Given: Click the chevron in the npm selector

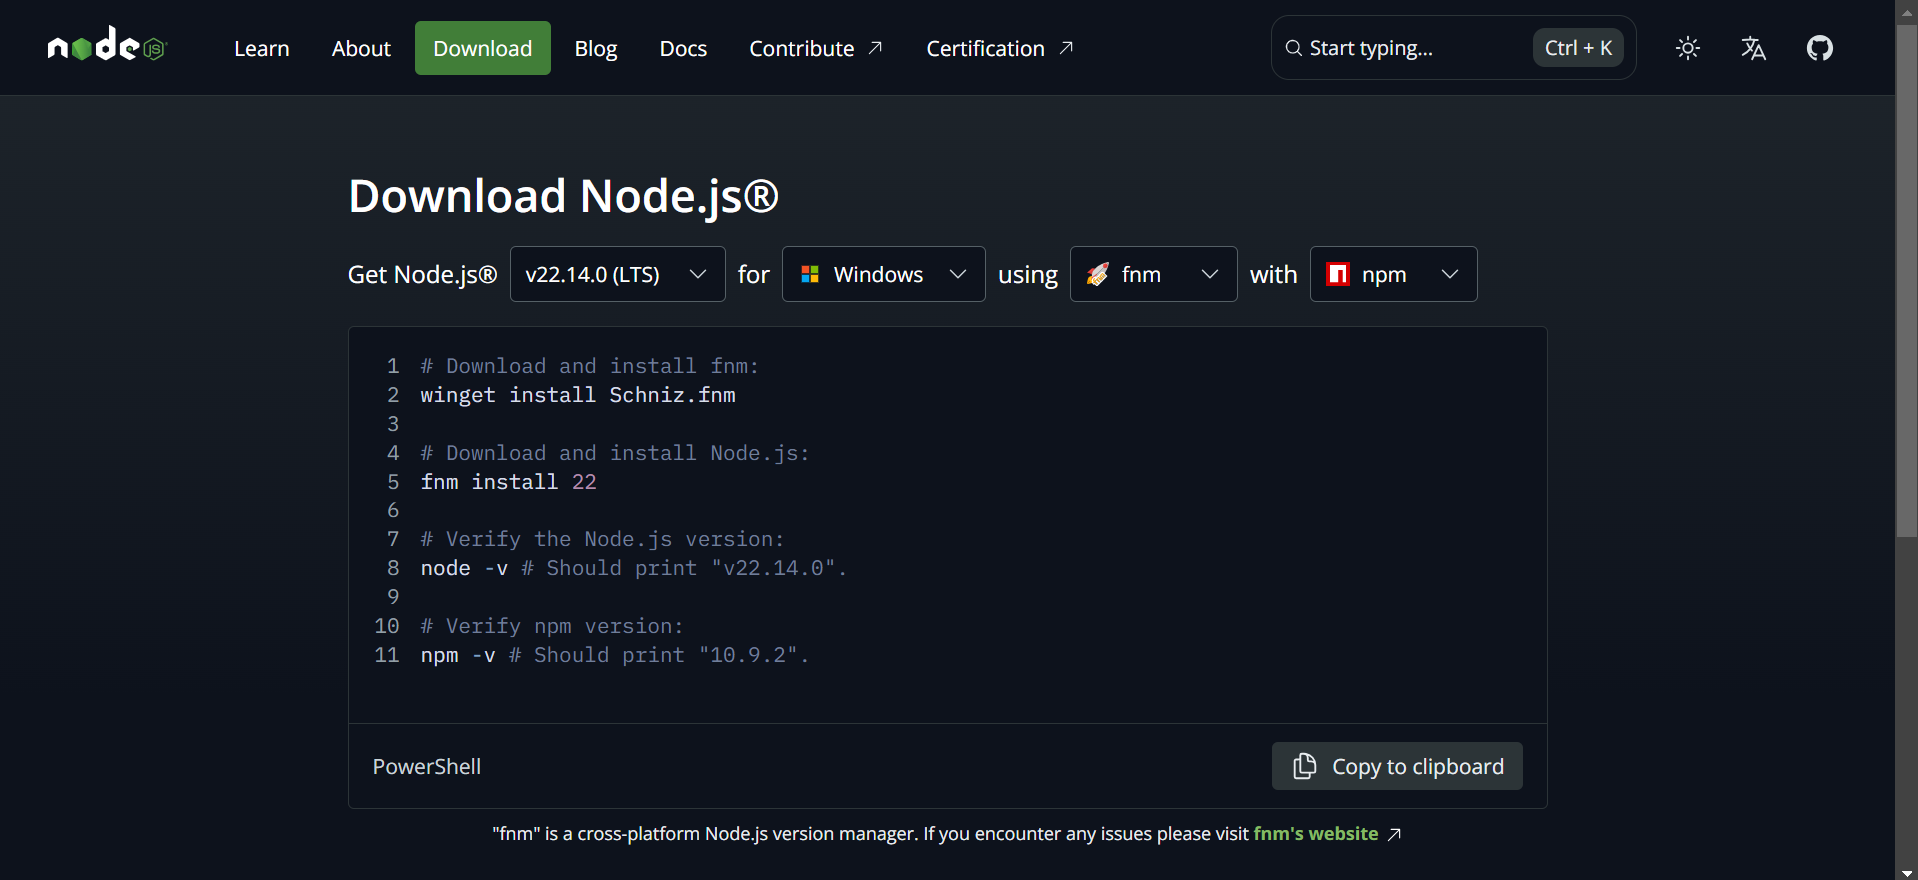Looking at the screenshot, I should click(1450, 274).
